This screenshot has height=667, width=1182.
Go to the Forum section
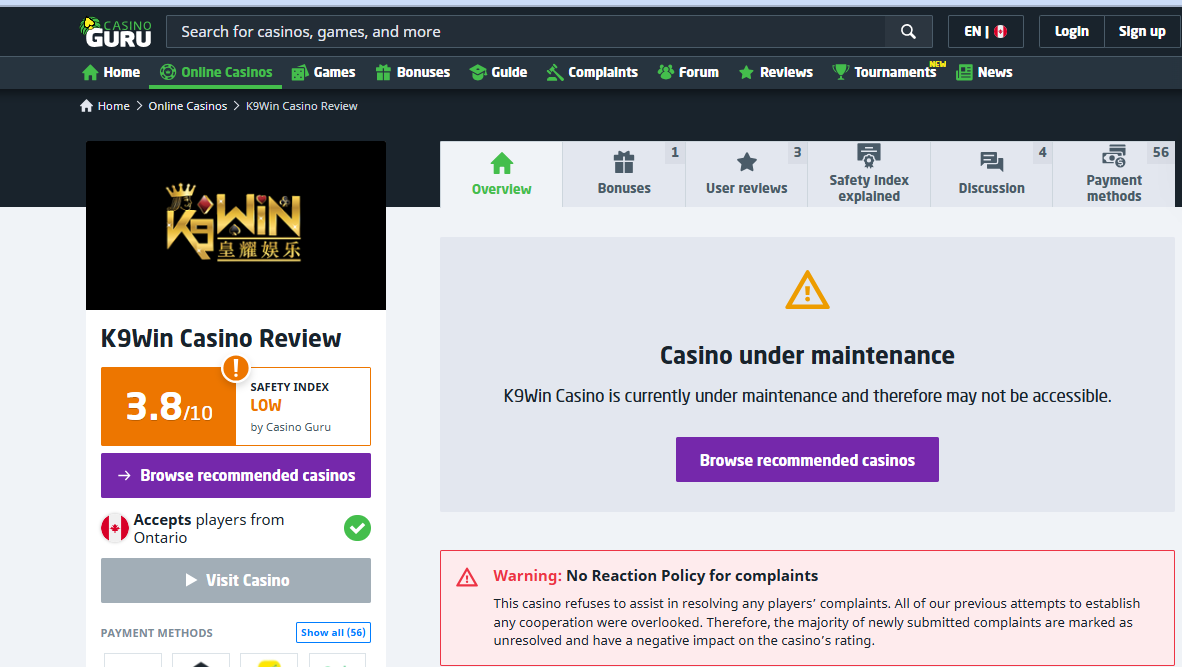click(x=688, y=72)
